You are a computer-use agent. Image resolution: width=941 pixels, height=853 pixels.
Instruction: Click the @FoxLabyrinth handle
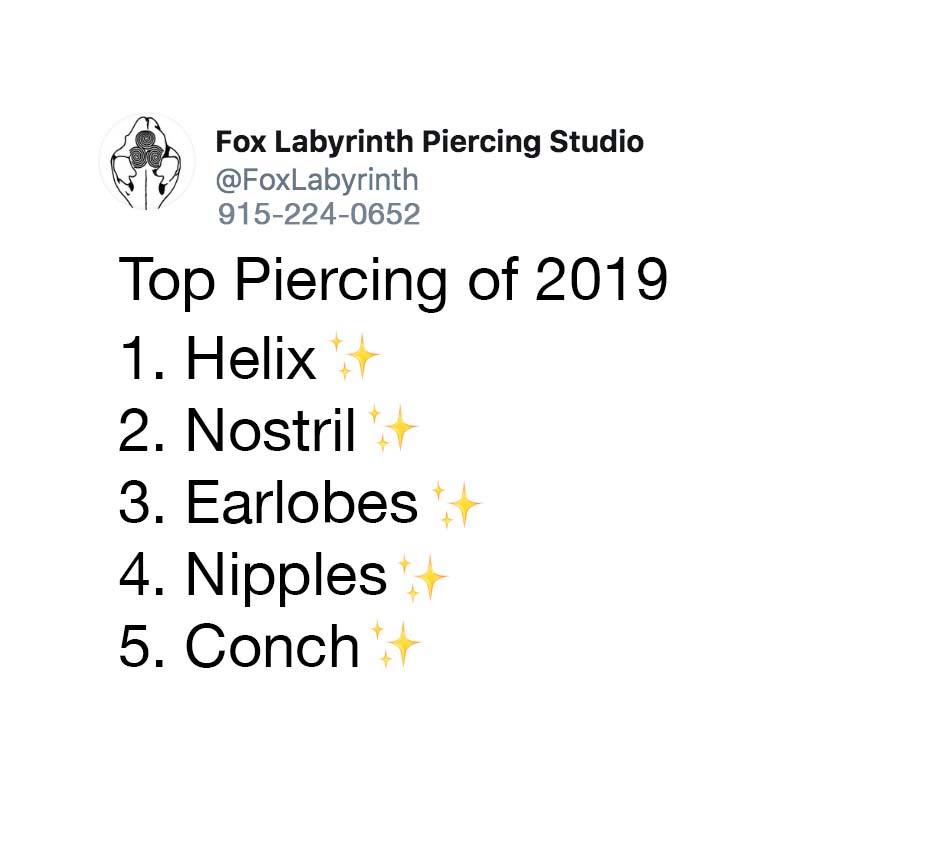click(x=317, y=180)
